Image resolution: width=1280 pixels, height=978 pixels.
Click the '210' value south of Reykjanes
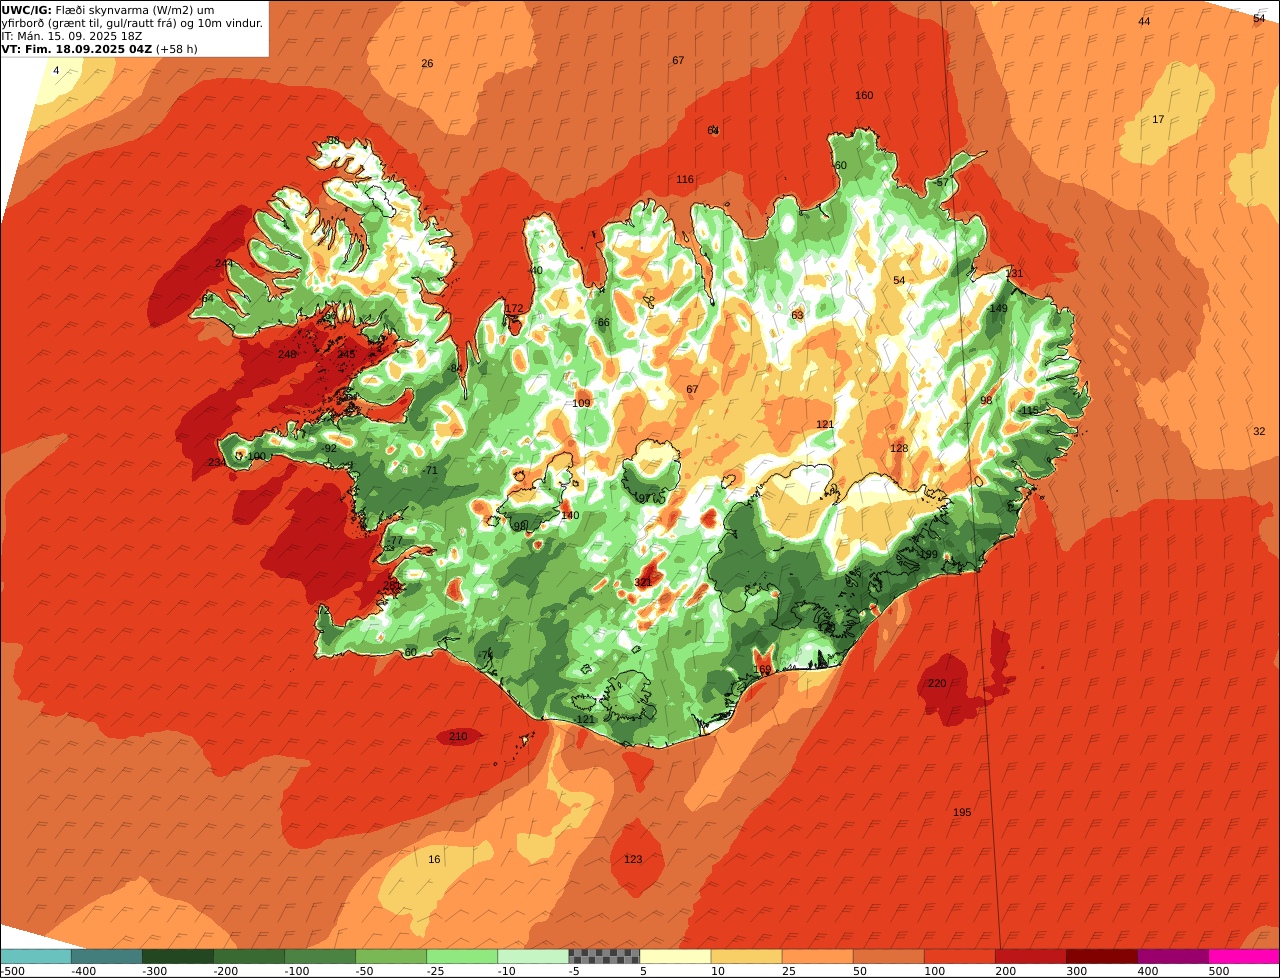click(458, 737)
